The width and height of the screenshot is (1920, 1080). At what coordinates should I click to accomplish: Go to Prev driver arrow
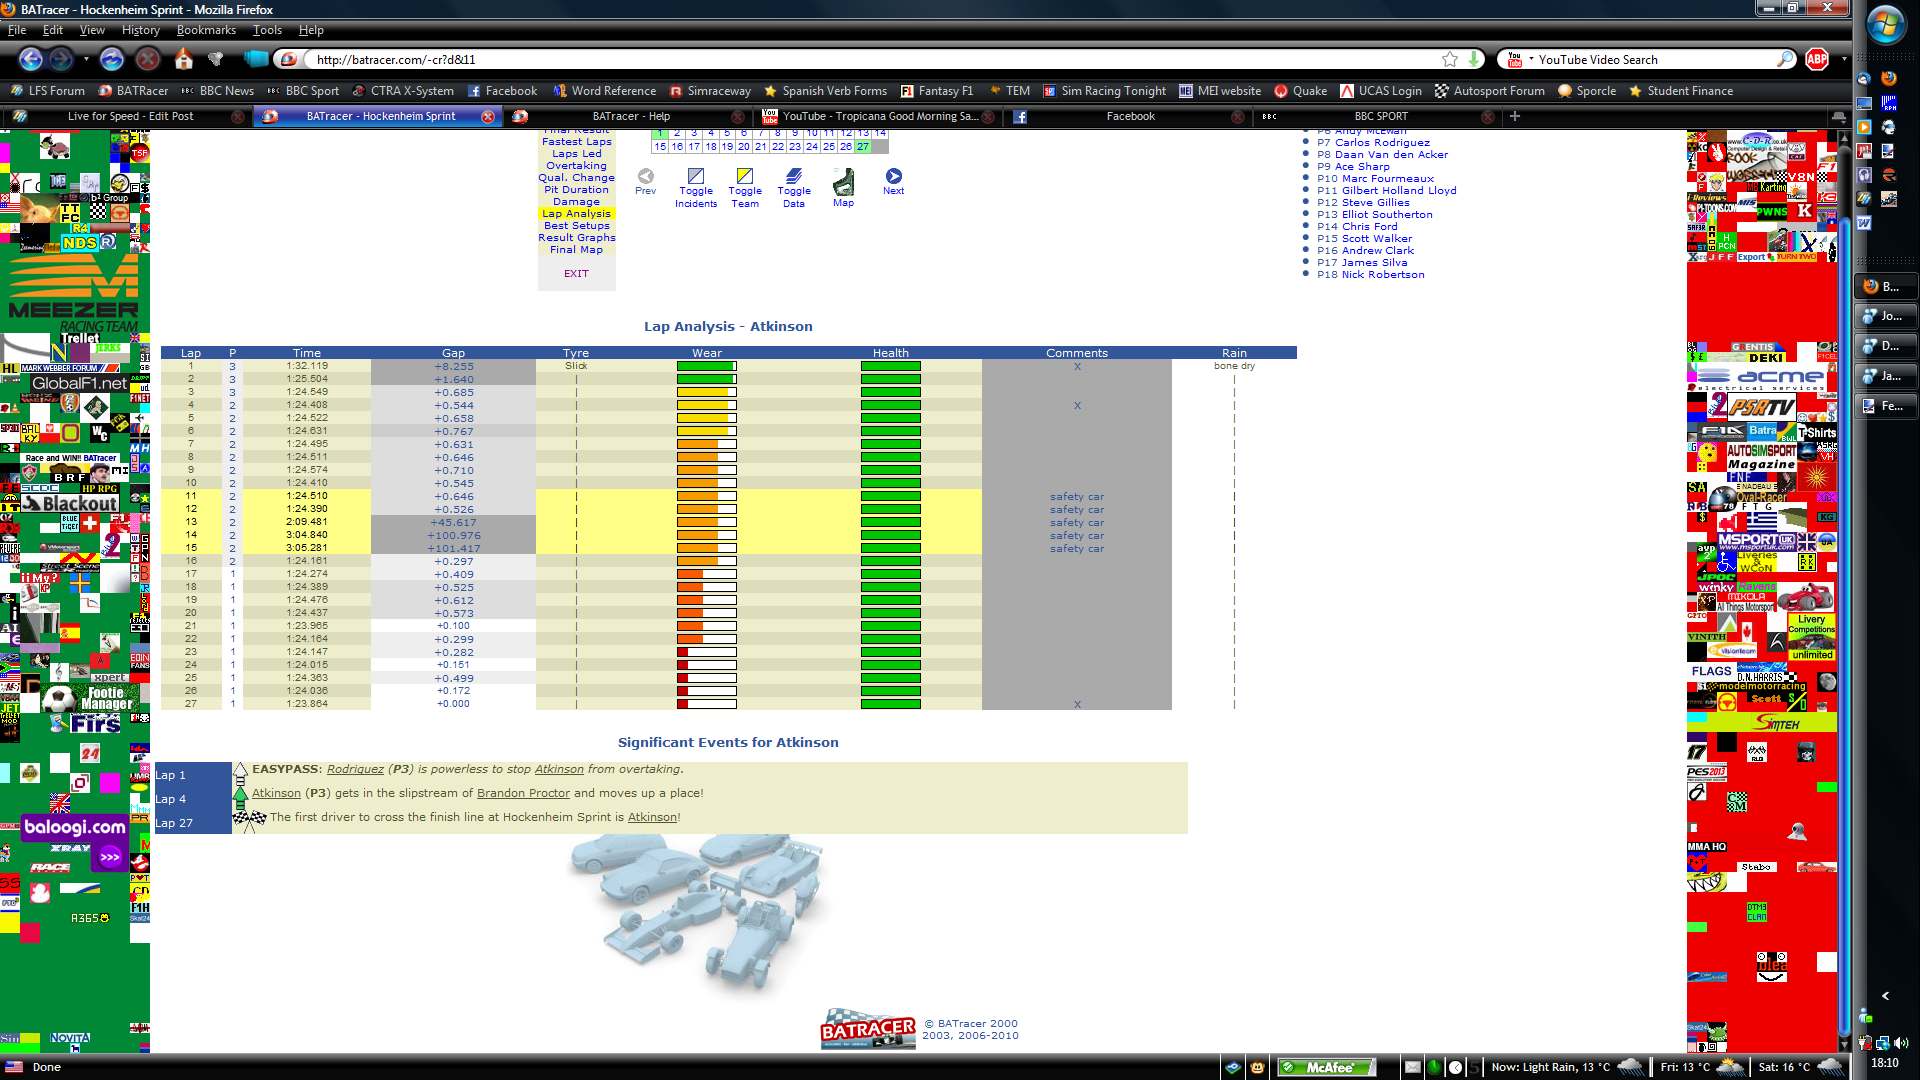645,176
